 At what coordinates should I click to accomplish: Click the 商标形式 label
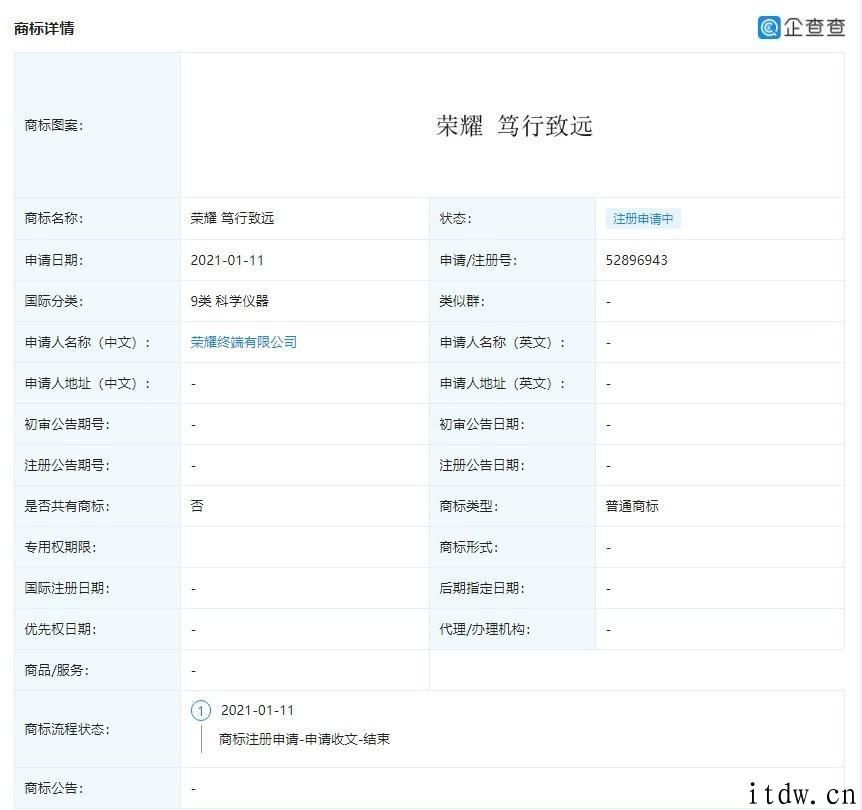(468, 547)
